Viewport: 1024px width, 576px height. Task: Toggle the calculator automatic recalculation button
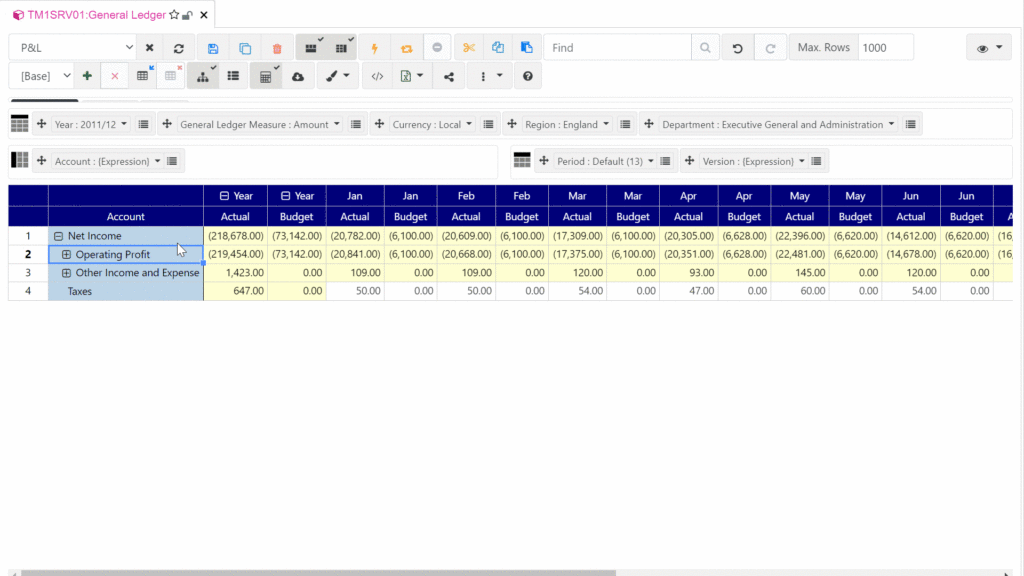coord(266,76)
